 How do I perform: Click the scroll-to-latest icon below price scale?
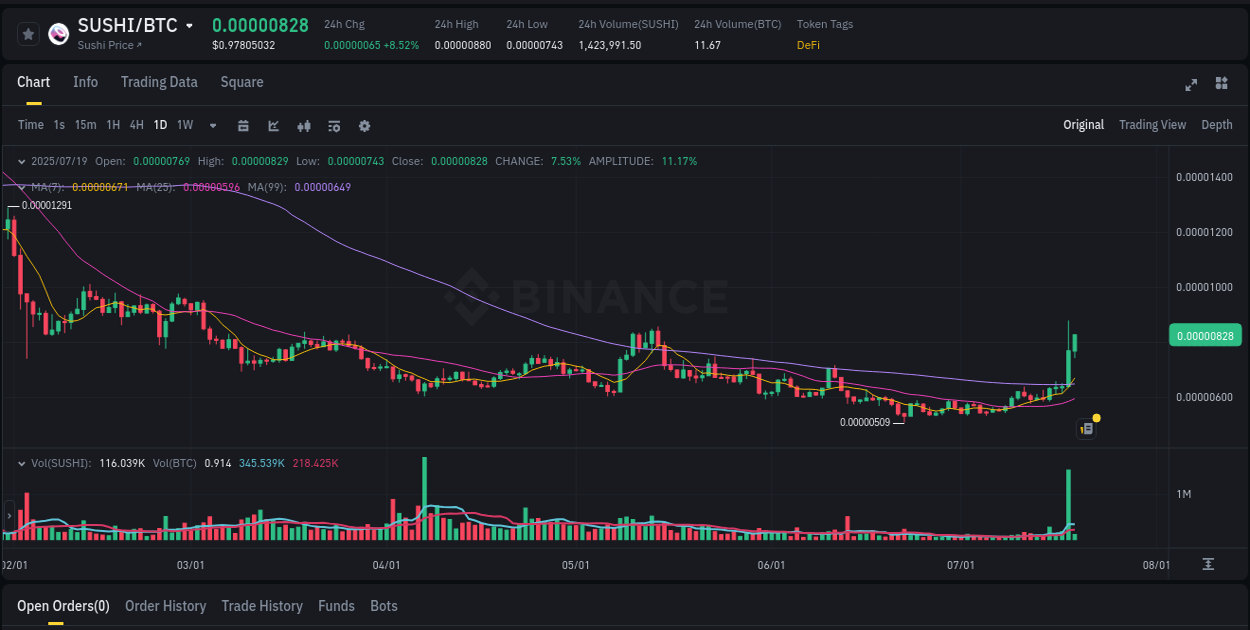(1206, 564)
